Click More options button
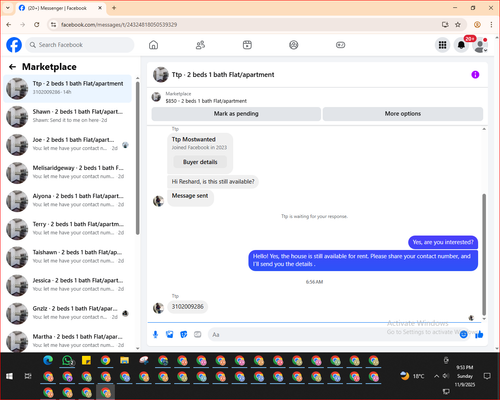The height and width of the screenshot is (400, 500). click(x=403, y=114)
